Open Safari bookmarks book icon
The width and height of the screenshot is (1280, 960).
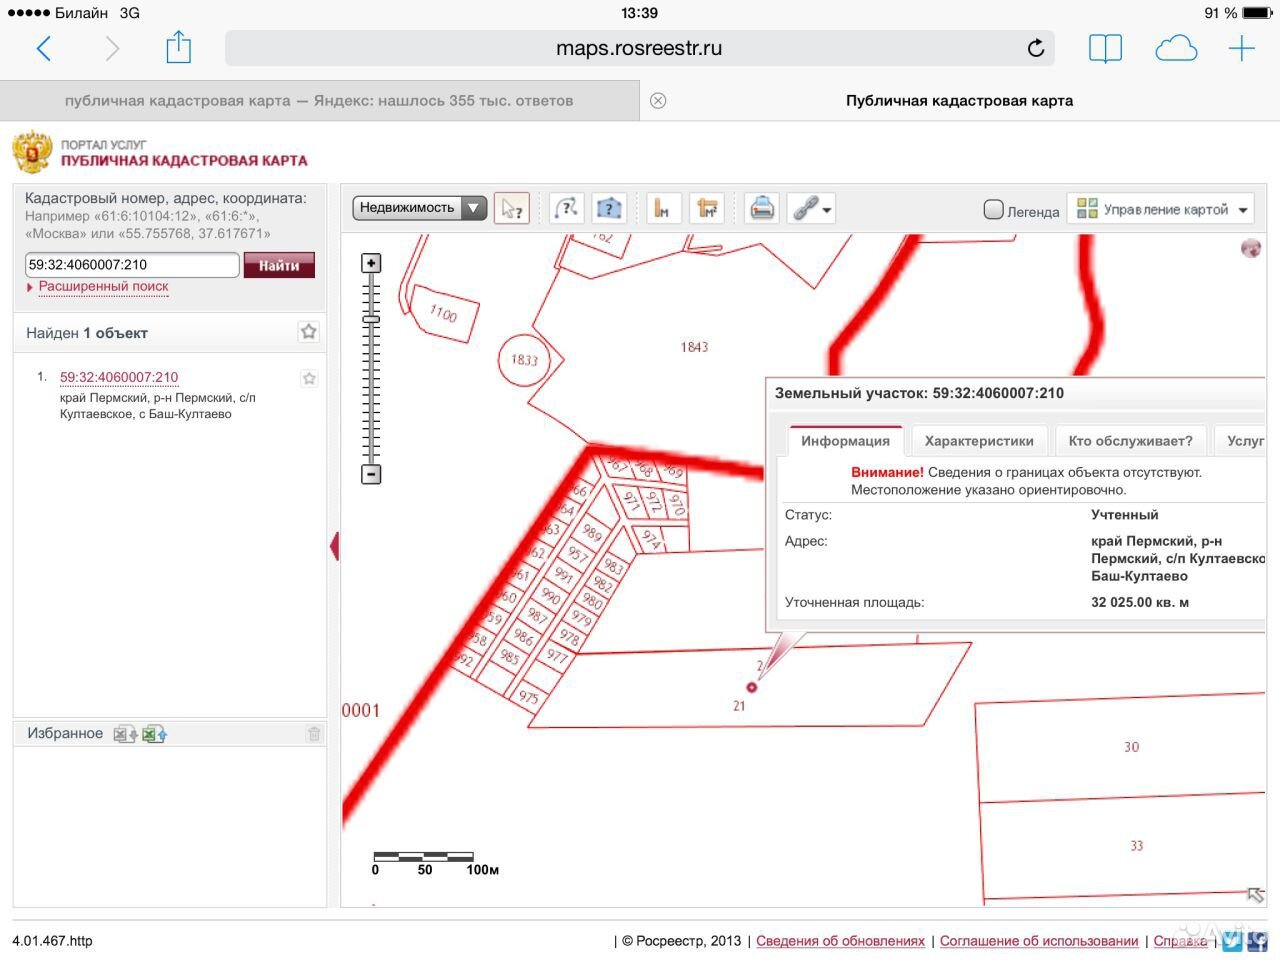[x=1105, y=48]
